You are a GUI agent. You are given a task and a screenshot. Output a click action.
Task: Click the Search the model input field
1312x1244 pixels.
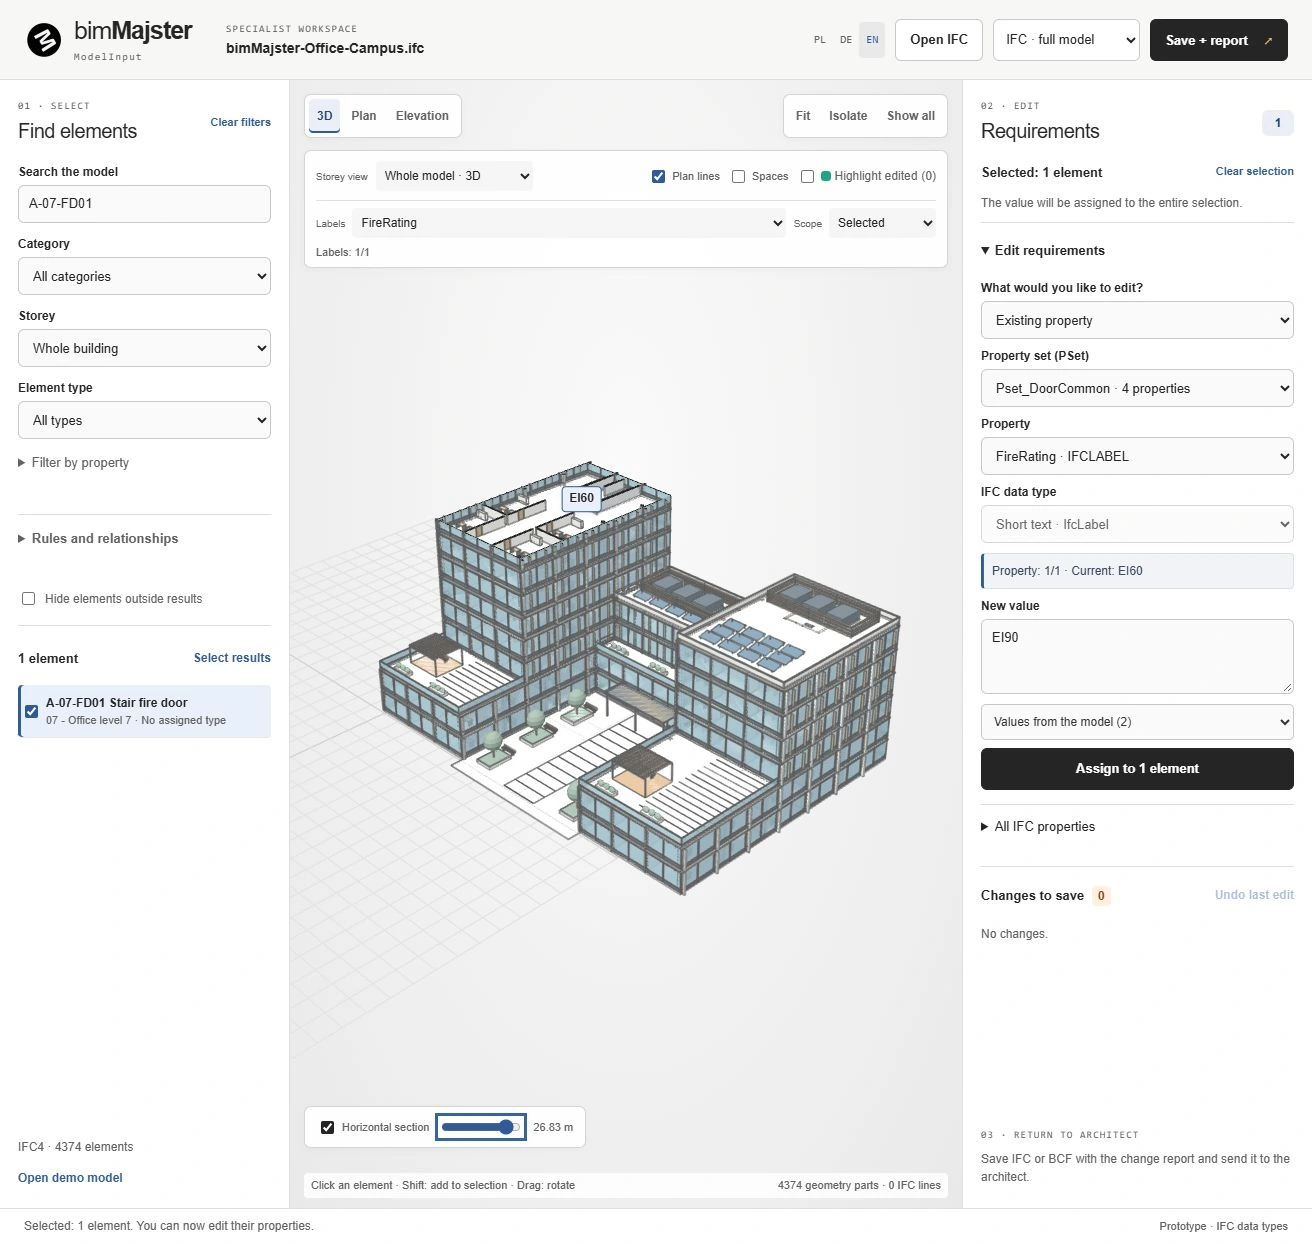(x=144, y=204)
